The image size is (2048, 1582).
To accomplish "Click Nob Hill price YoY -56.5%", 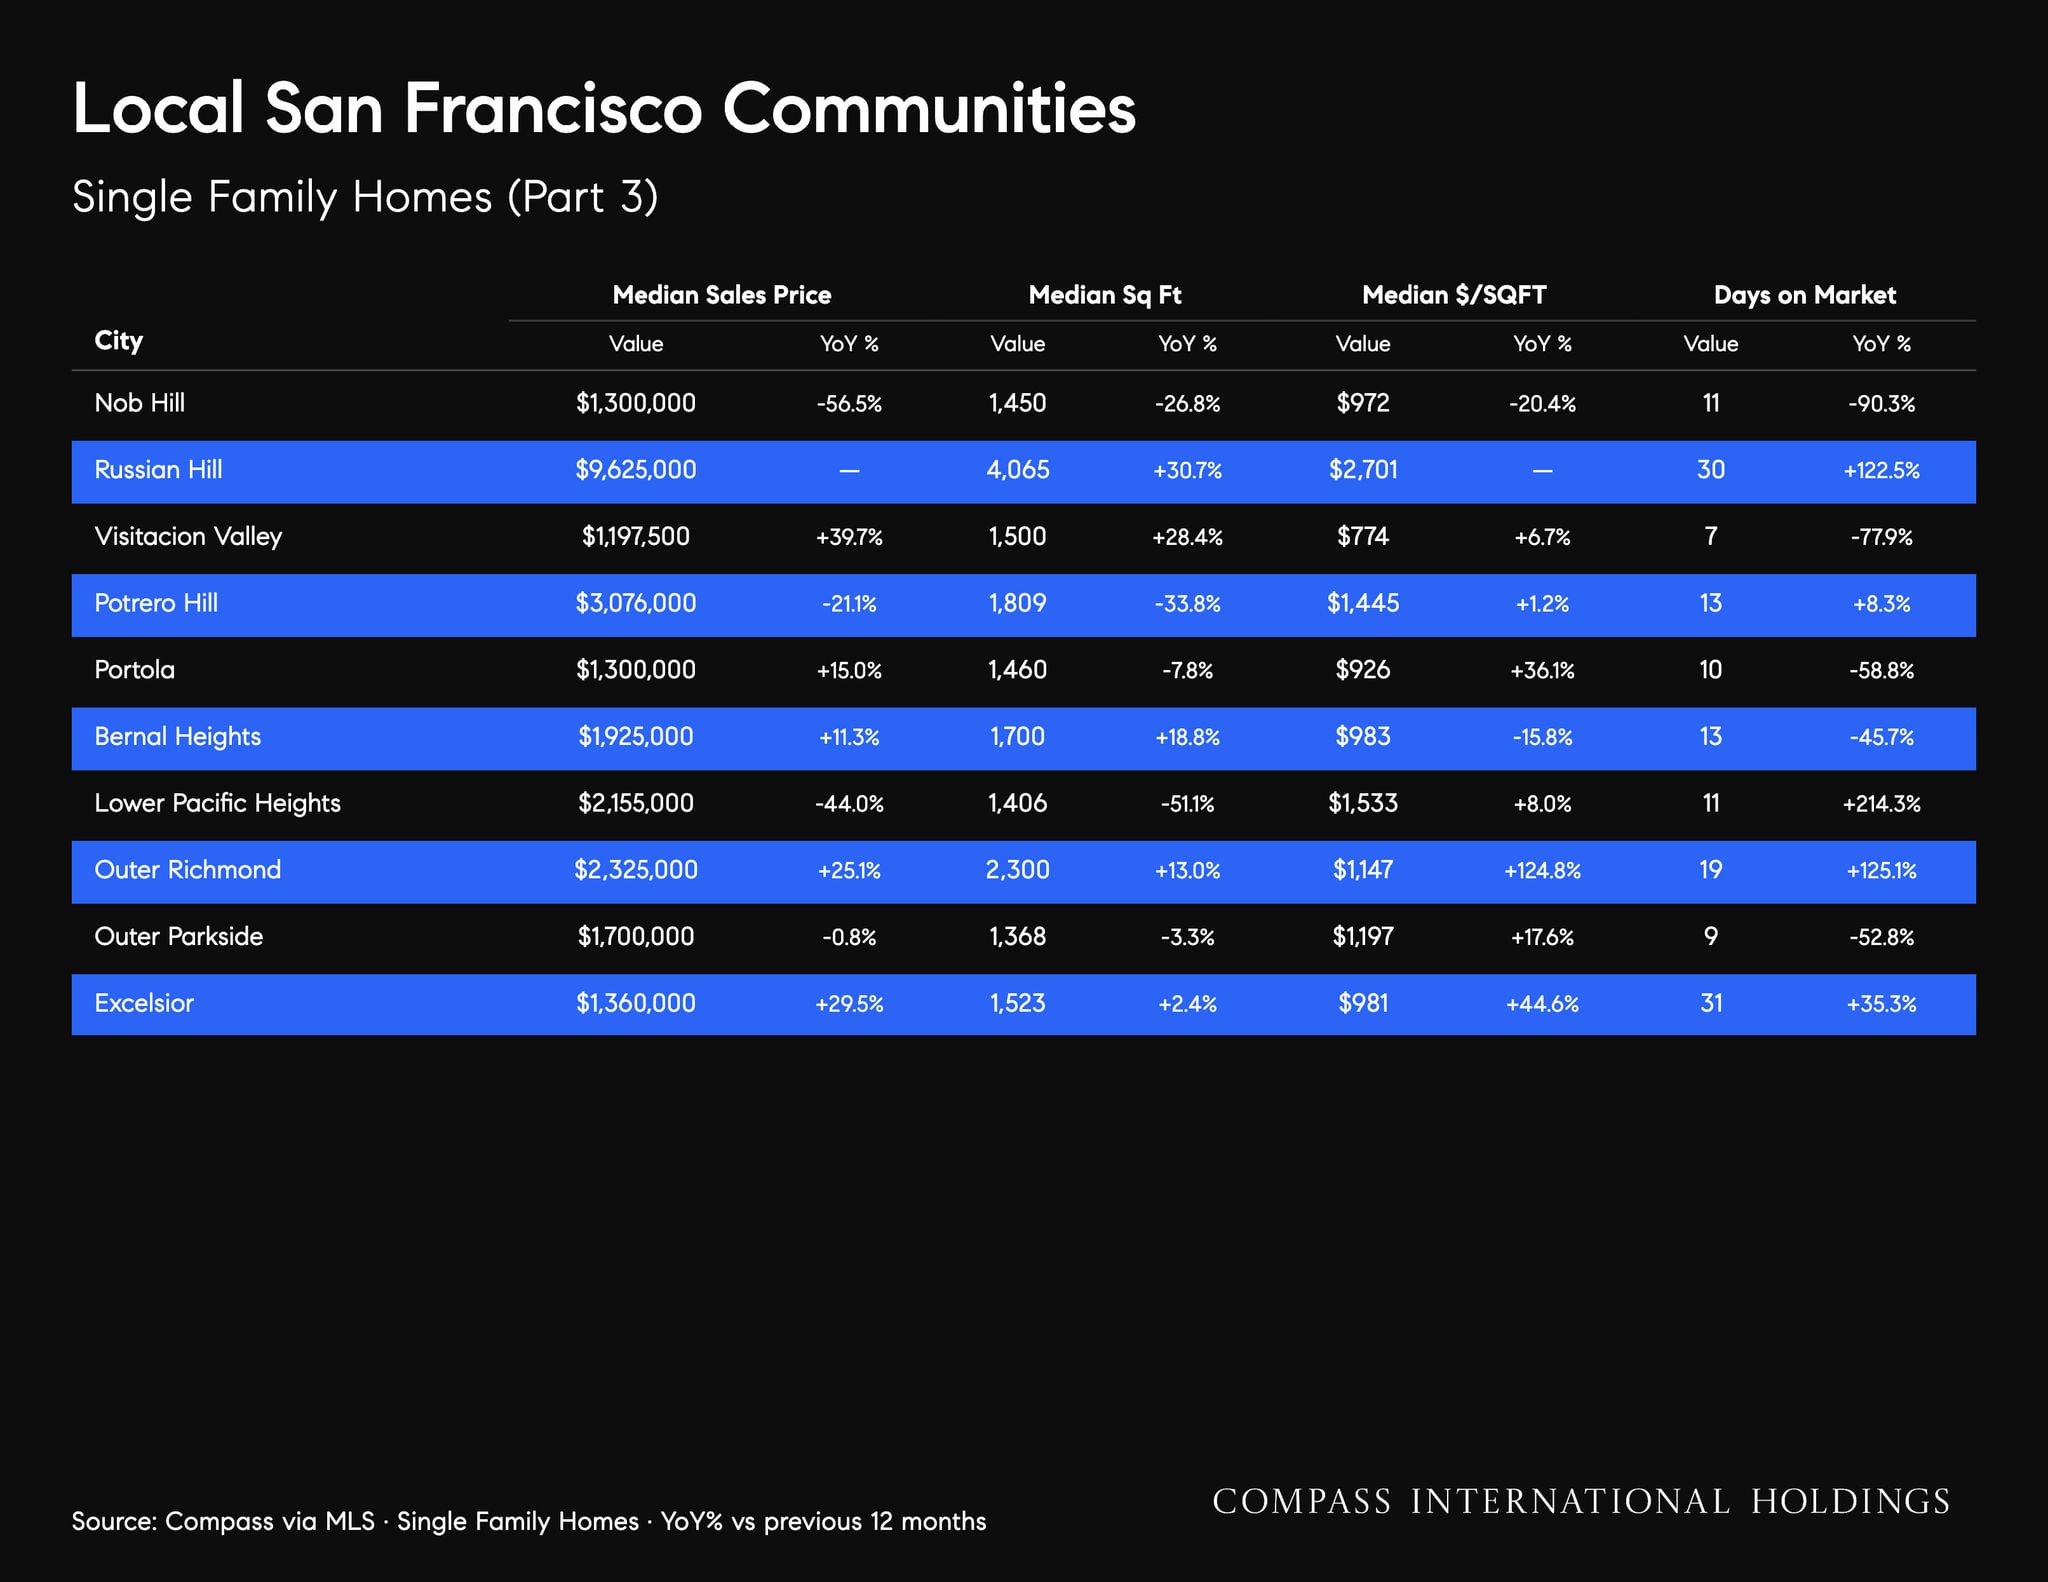I will [x=849, y=404].
